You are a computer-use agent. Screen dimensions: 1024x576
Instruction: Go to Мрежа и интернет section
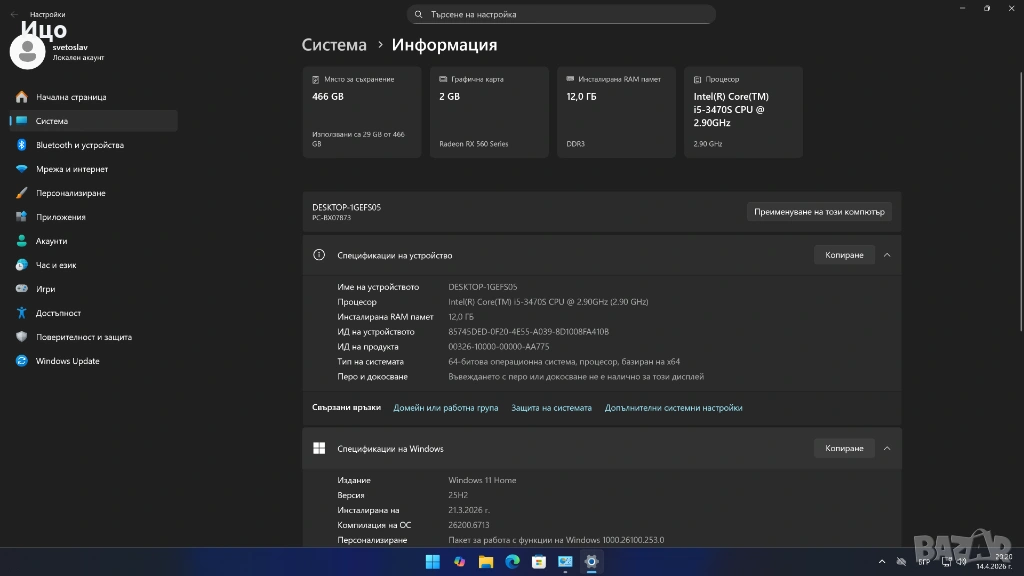pos(71,169)
